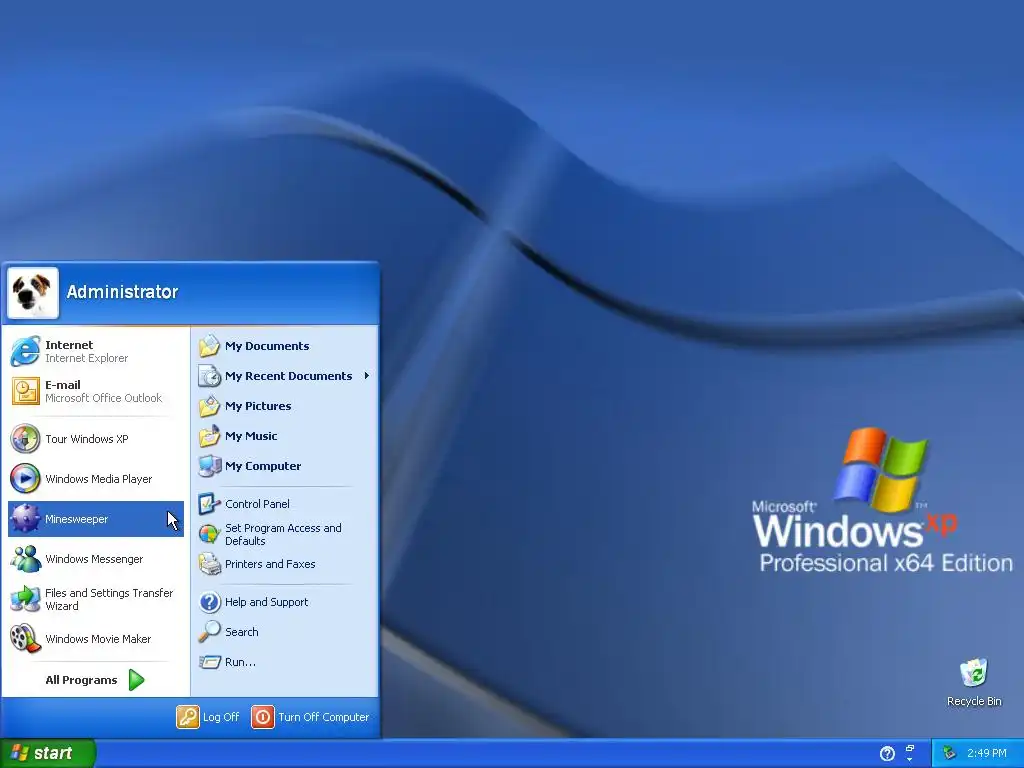1024x768 pixels.
Task: Click the My Music folder icon
Action: pos(210,436)
